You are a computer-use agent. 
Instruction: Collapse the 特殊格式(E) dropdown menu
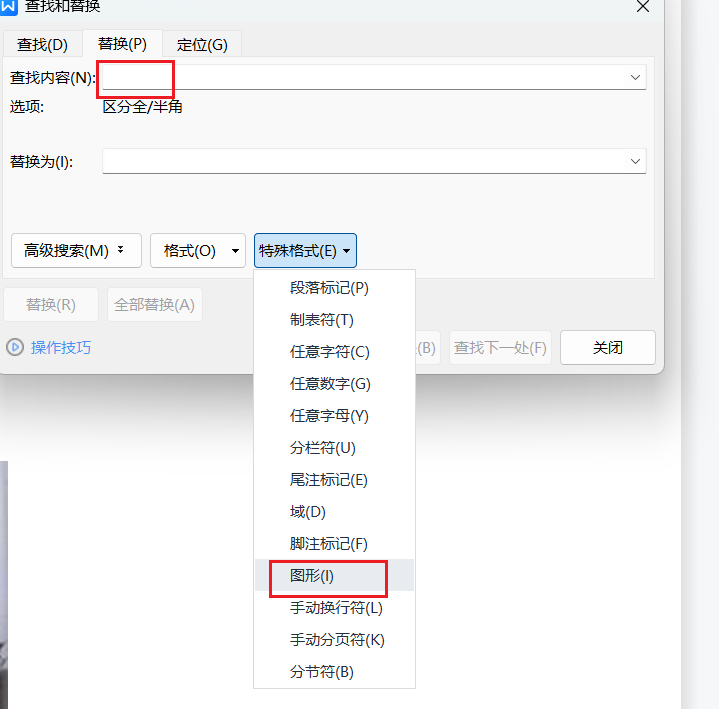point(305,251)
